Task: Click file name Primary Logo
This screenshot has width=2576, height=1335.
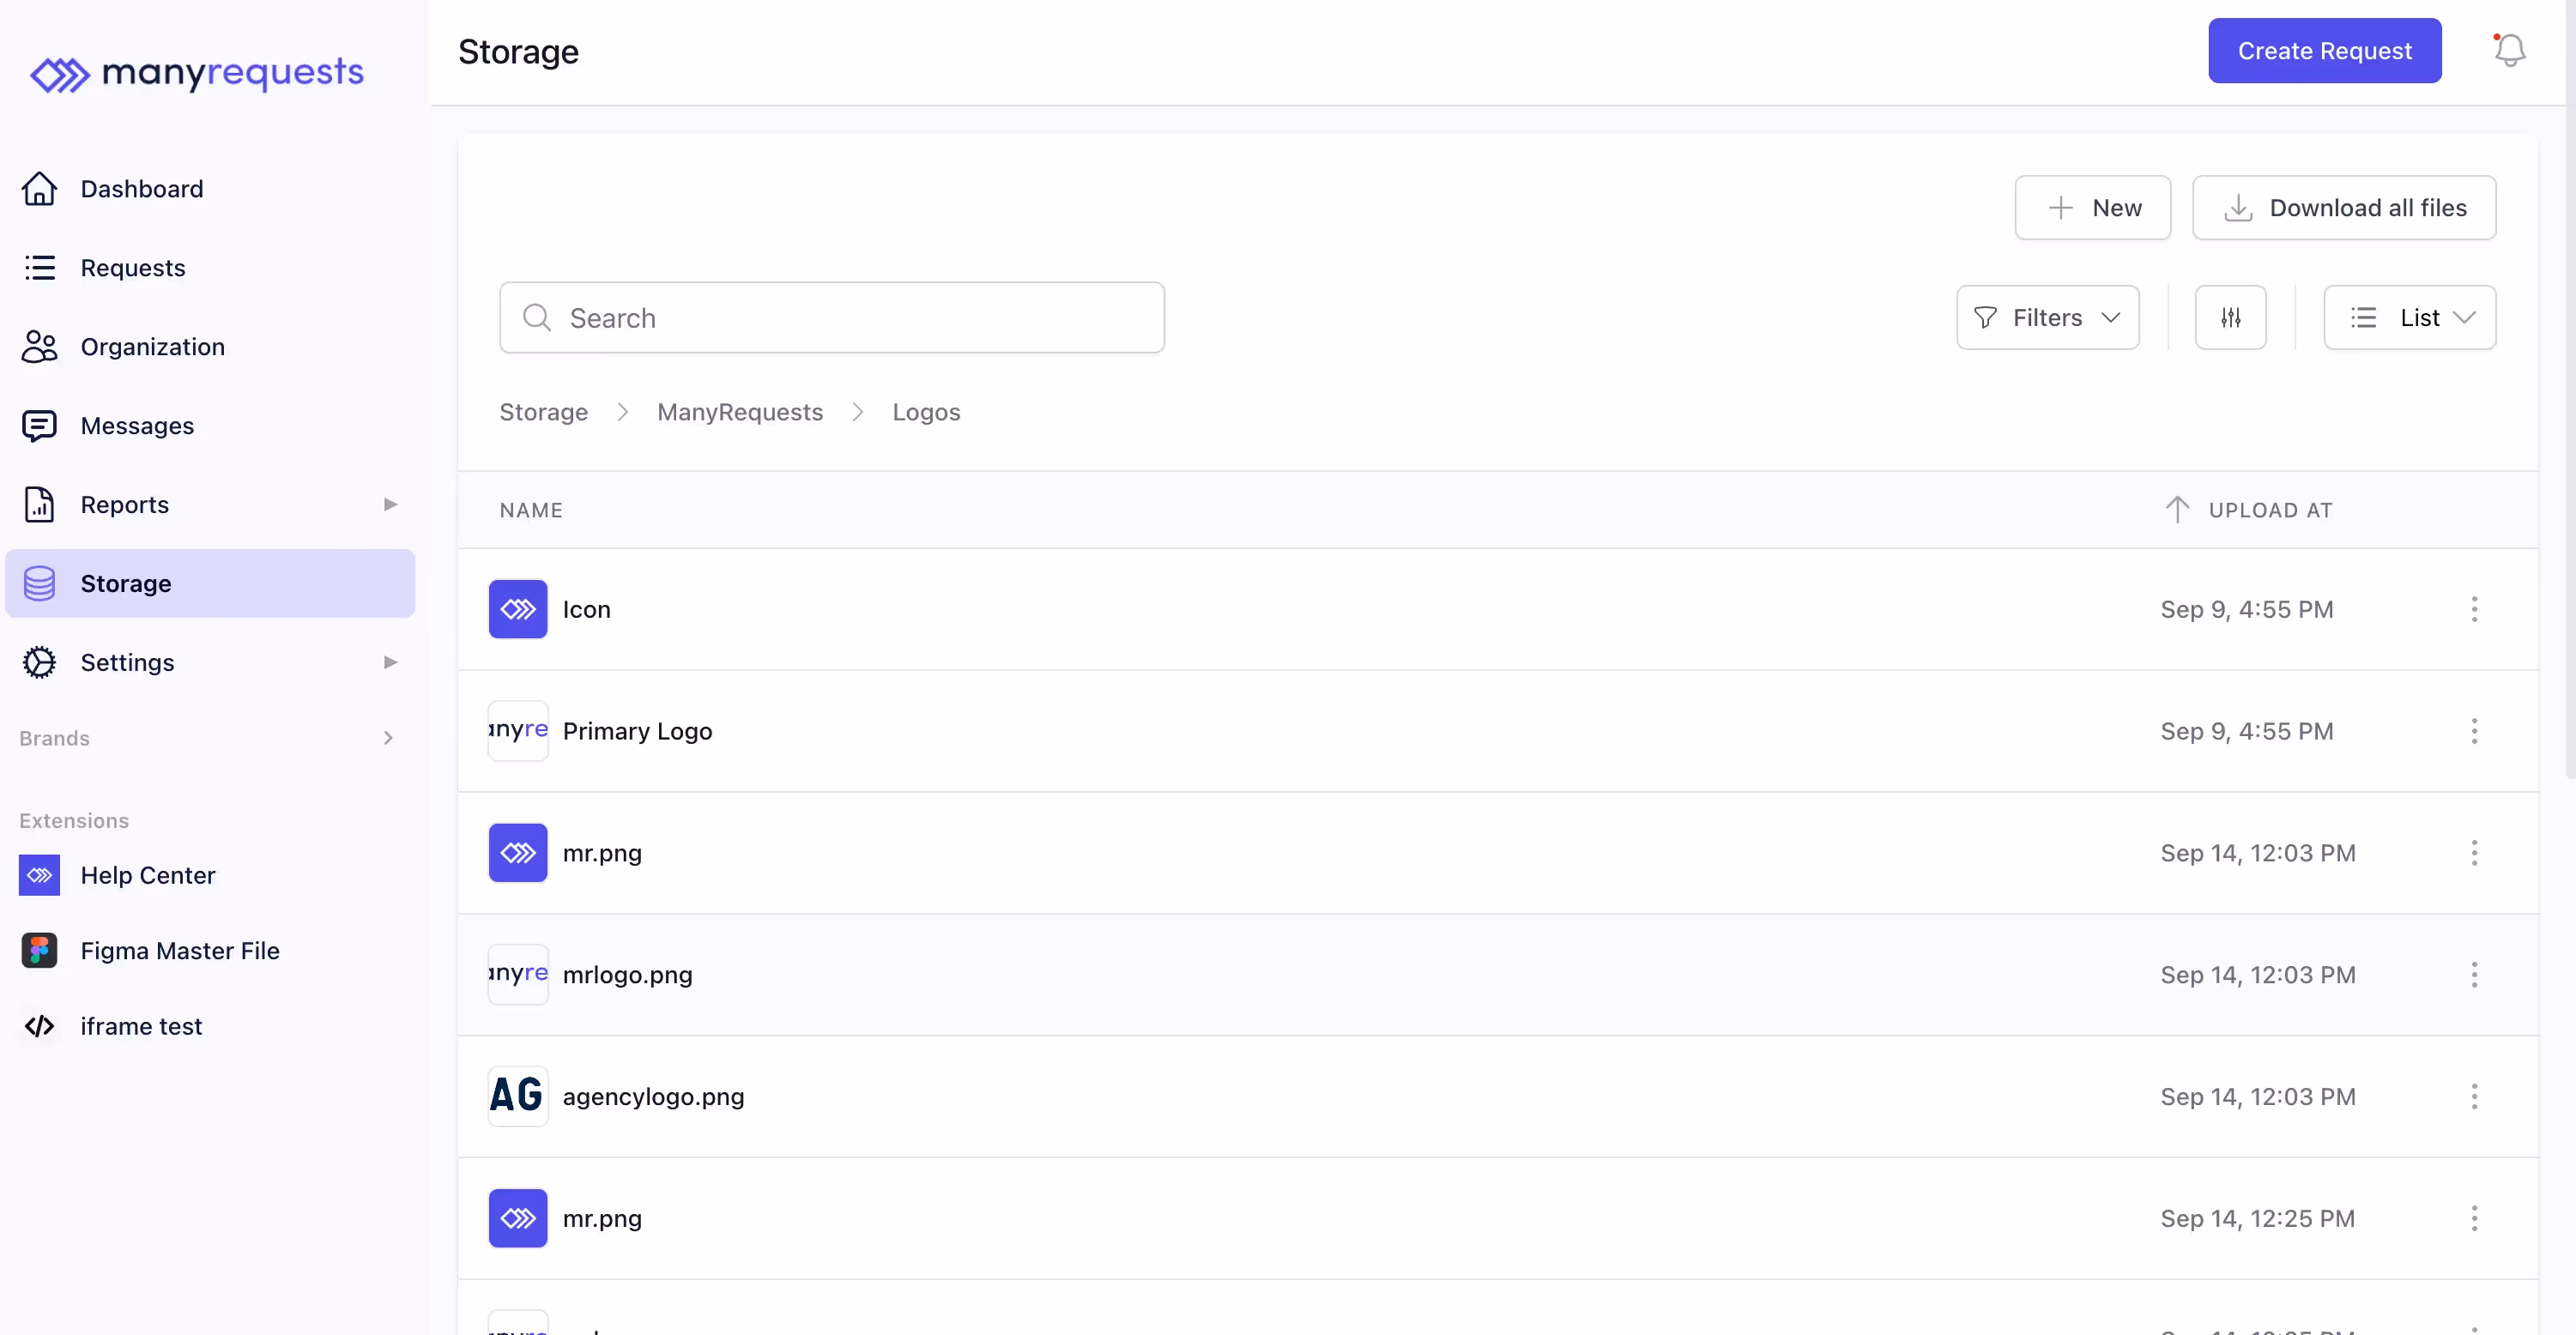Action: [637, 732]
